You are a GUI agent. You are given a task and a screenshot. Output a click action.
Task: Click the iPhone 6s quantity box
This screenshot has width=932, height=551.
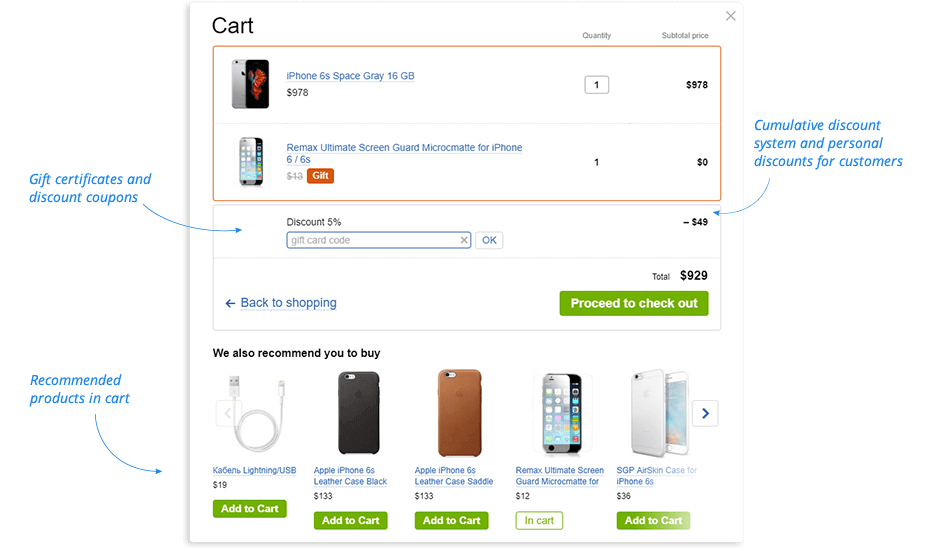pos(596,85)
